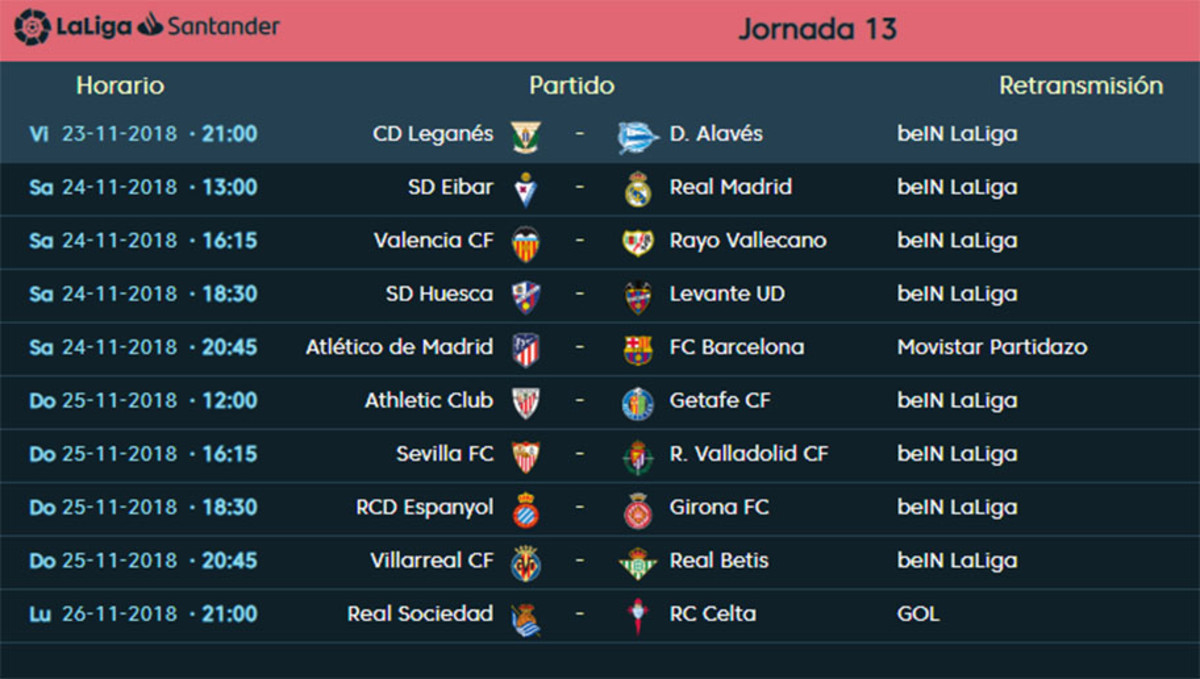Open the SD Eibar team name
The width and height of the screenshot is (1200, 679).
(450, 187)
